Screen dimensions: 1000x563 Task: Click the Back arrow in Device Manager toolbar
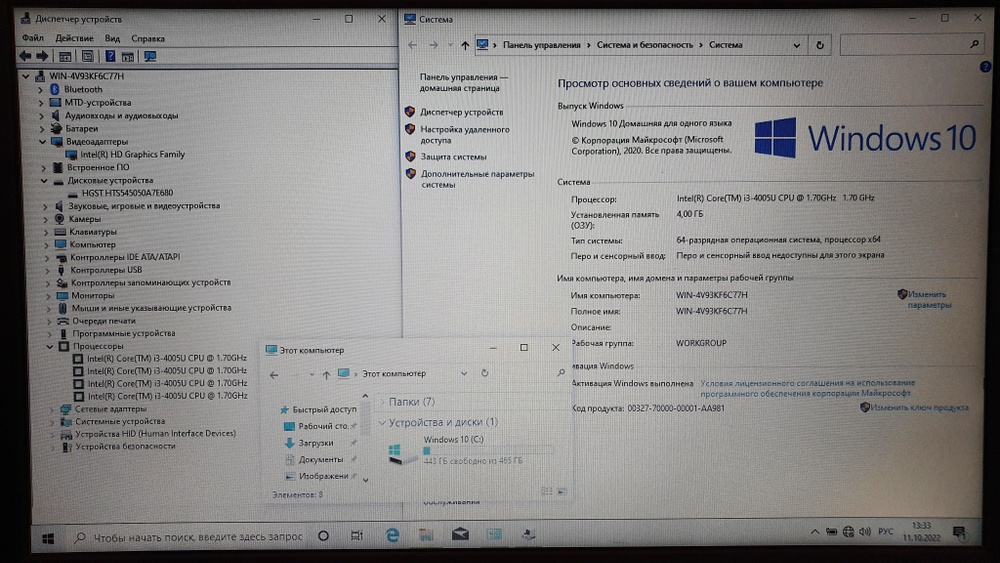pyautogui.click(x=25, y=56)
